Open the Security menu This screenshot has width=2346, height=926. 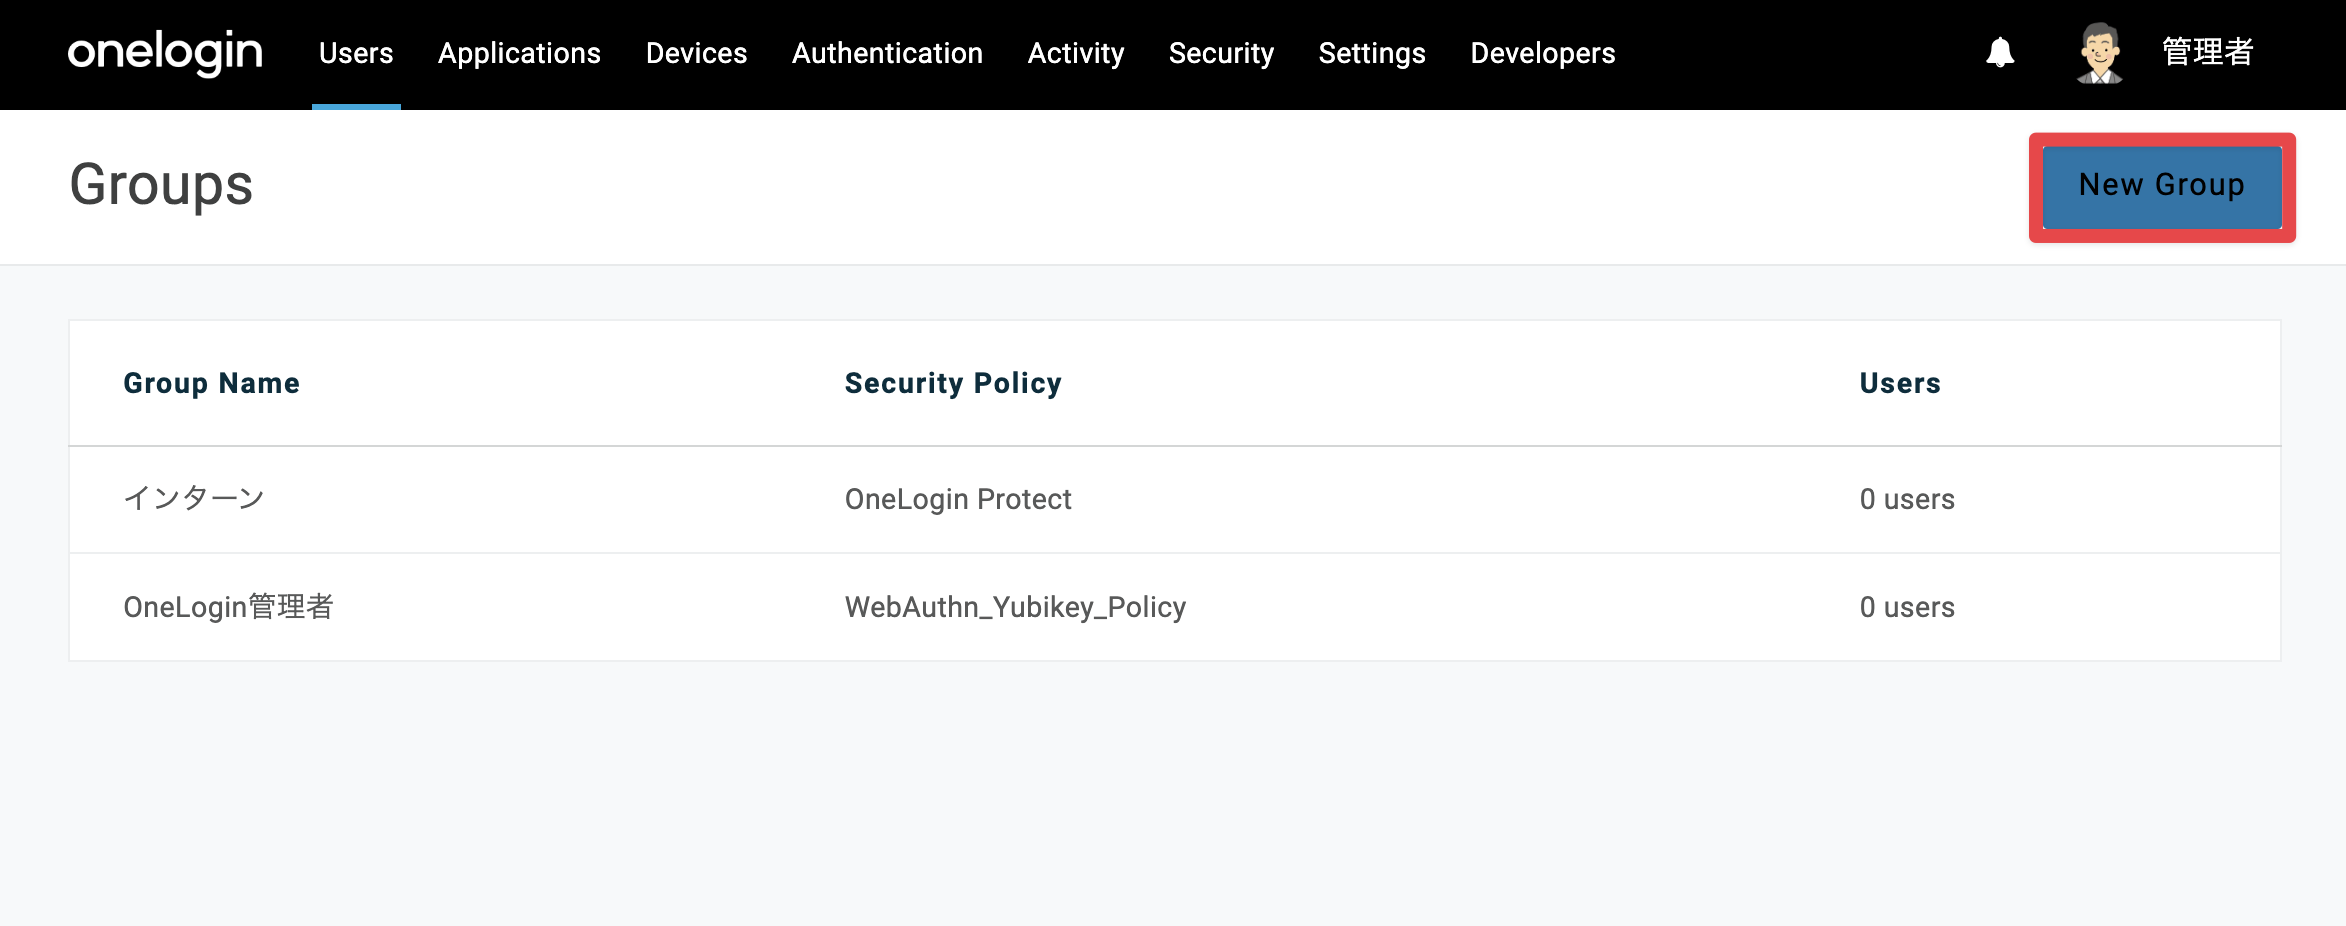click(x=1221, y=53)
